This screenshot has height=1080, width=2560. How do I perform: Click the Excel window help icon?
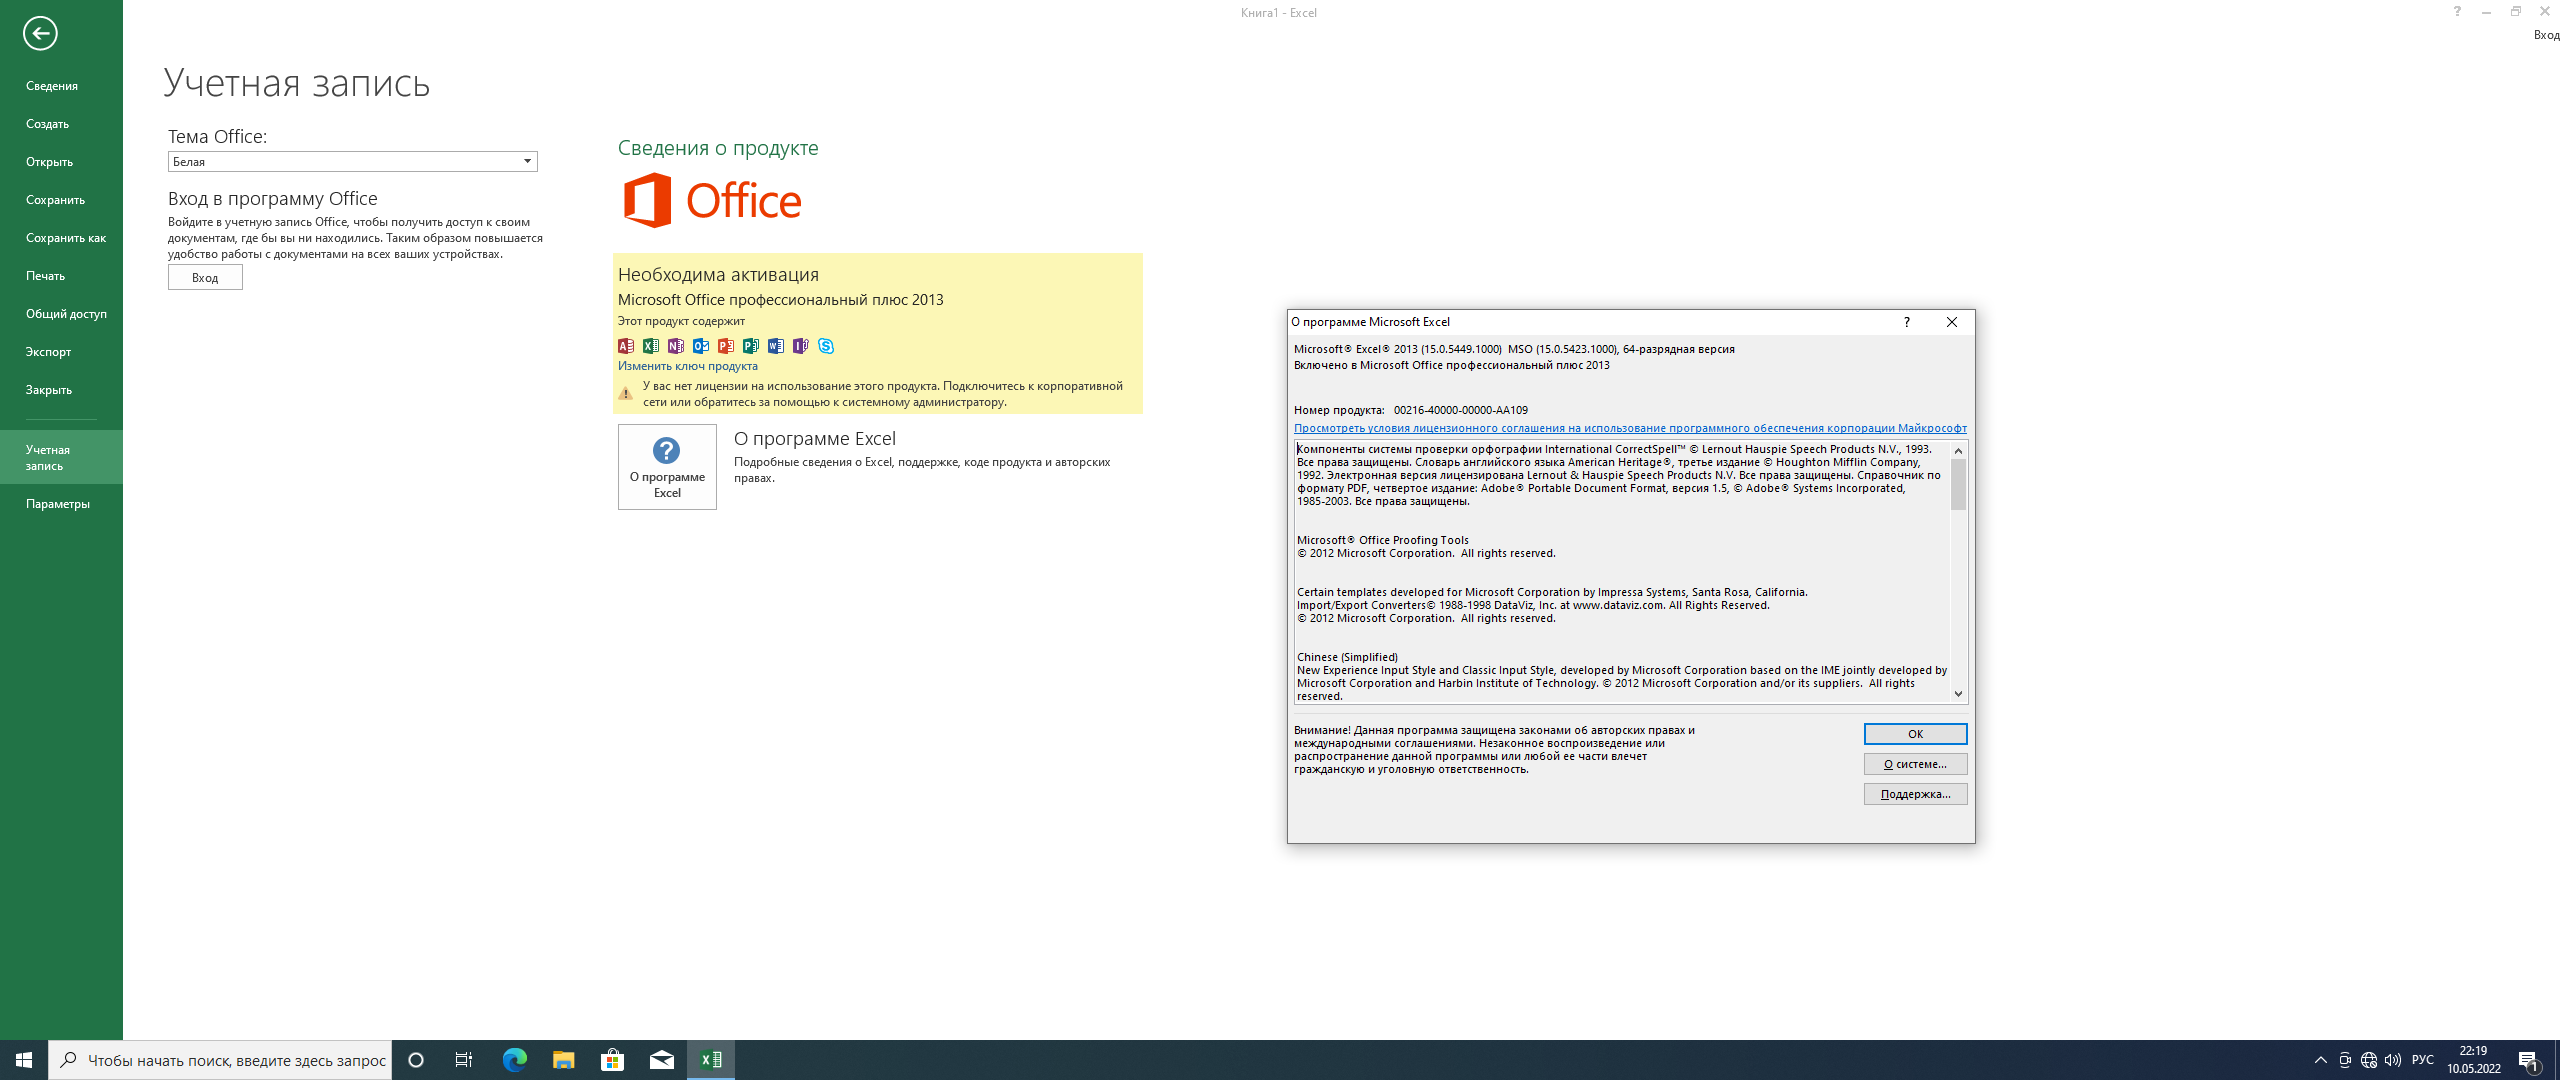point(2457,12)
